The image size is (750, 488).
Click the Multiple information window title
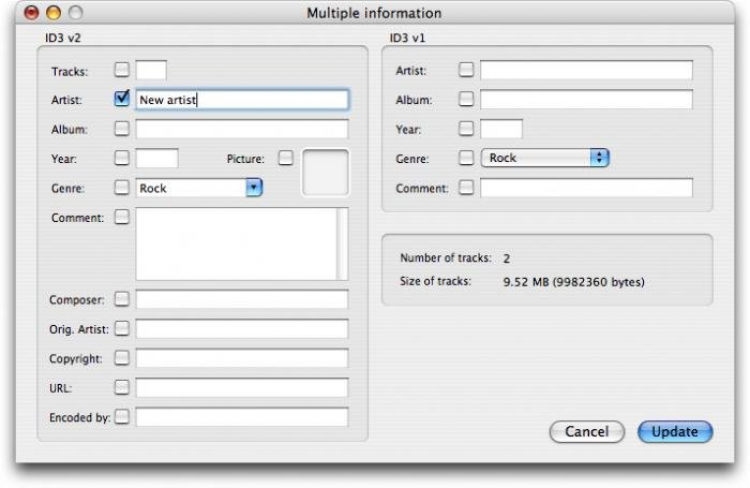[374, 13]
